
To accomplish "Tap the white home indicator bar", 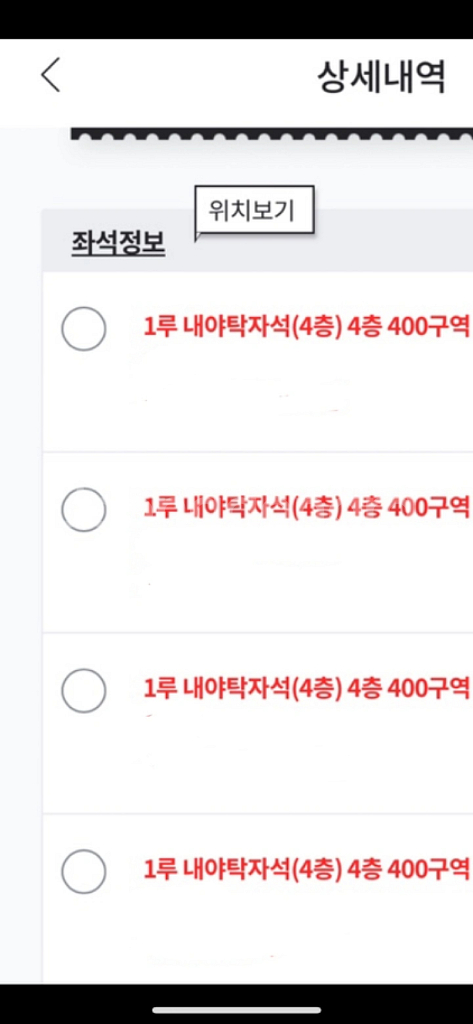I will (x=236, y=1010).
